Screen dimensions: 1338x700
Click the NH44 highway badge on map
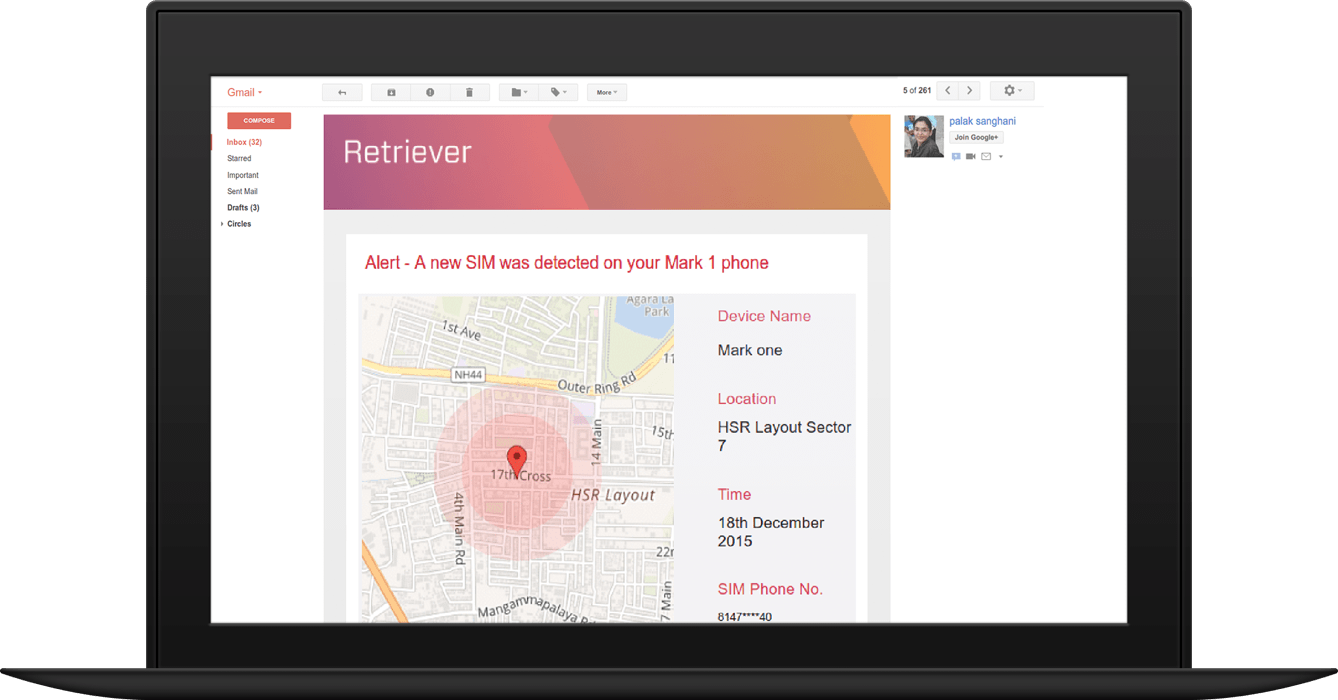pyautogui.click(x=467, y=375)
